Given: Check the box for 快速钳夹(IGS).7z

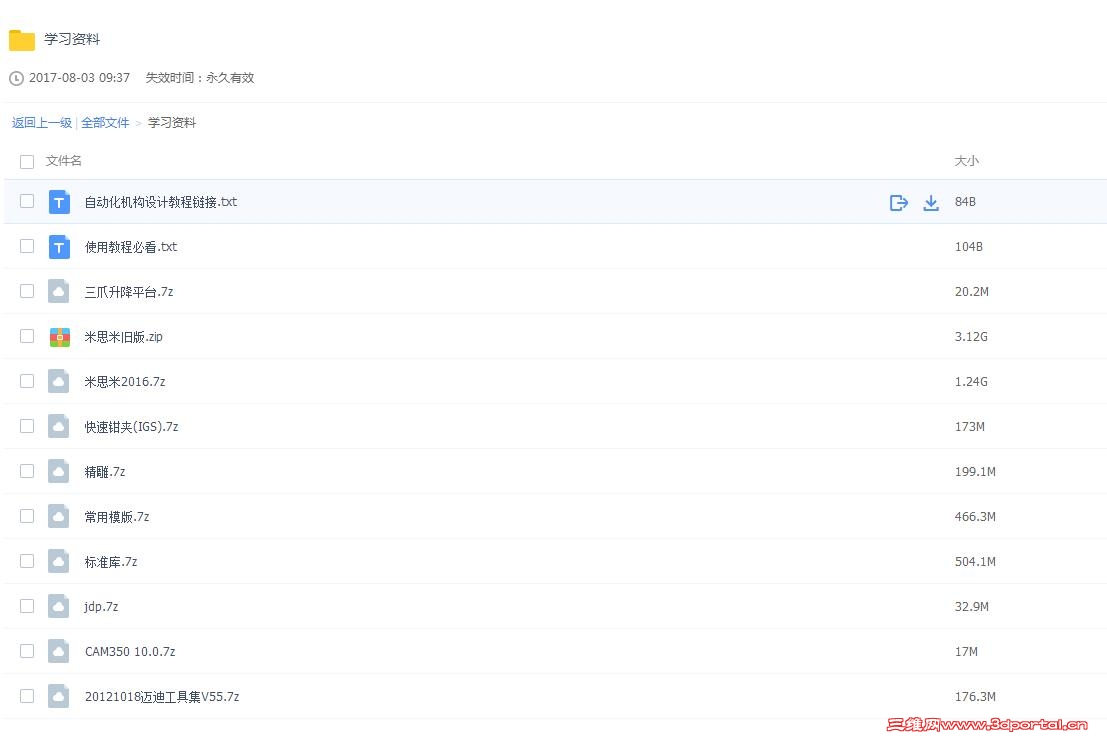Looking at the screenshot, I should 27,426.
